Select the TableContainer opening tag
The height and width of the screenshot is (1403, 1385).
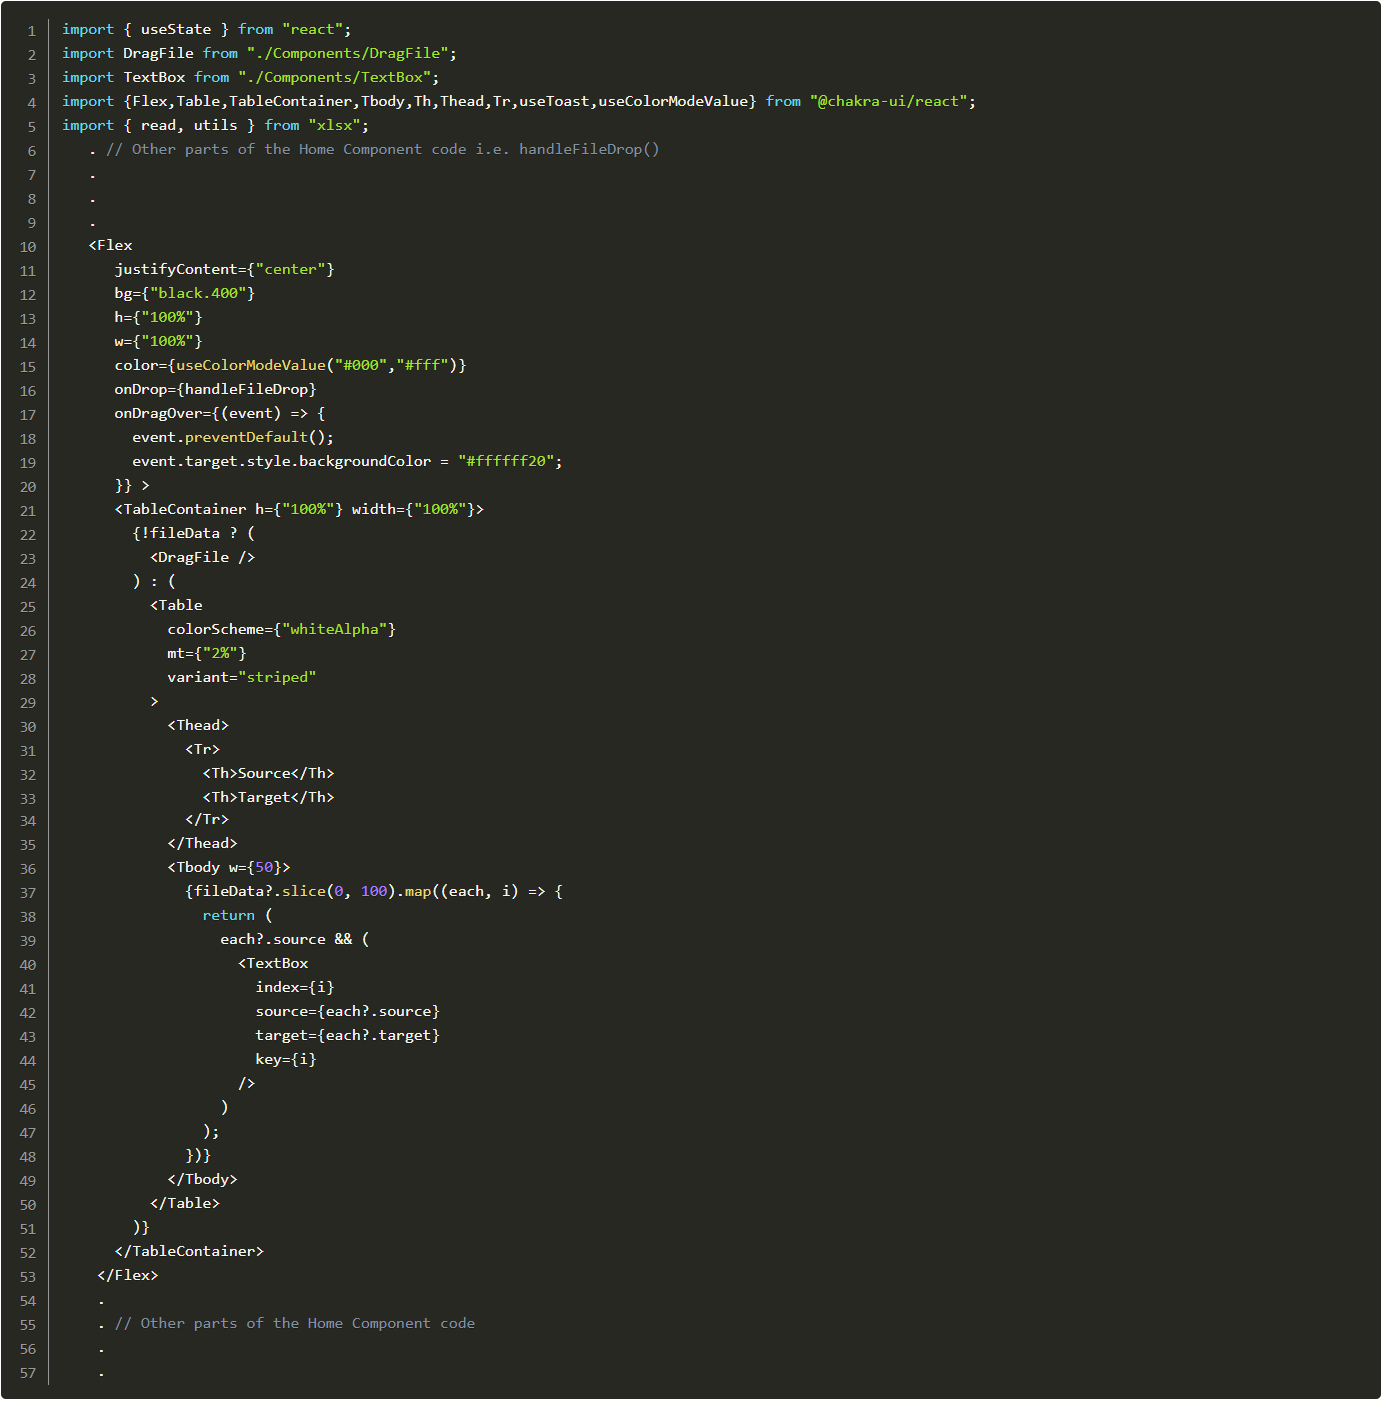click(185, 509)
